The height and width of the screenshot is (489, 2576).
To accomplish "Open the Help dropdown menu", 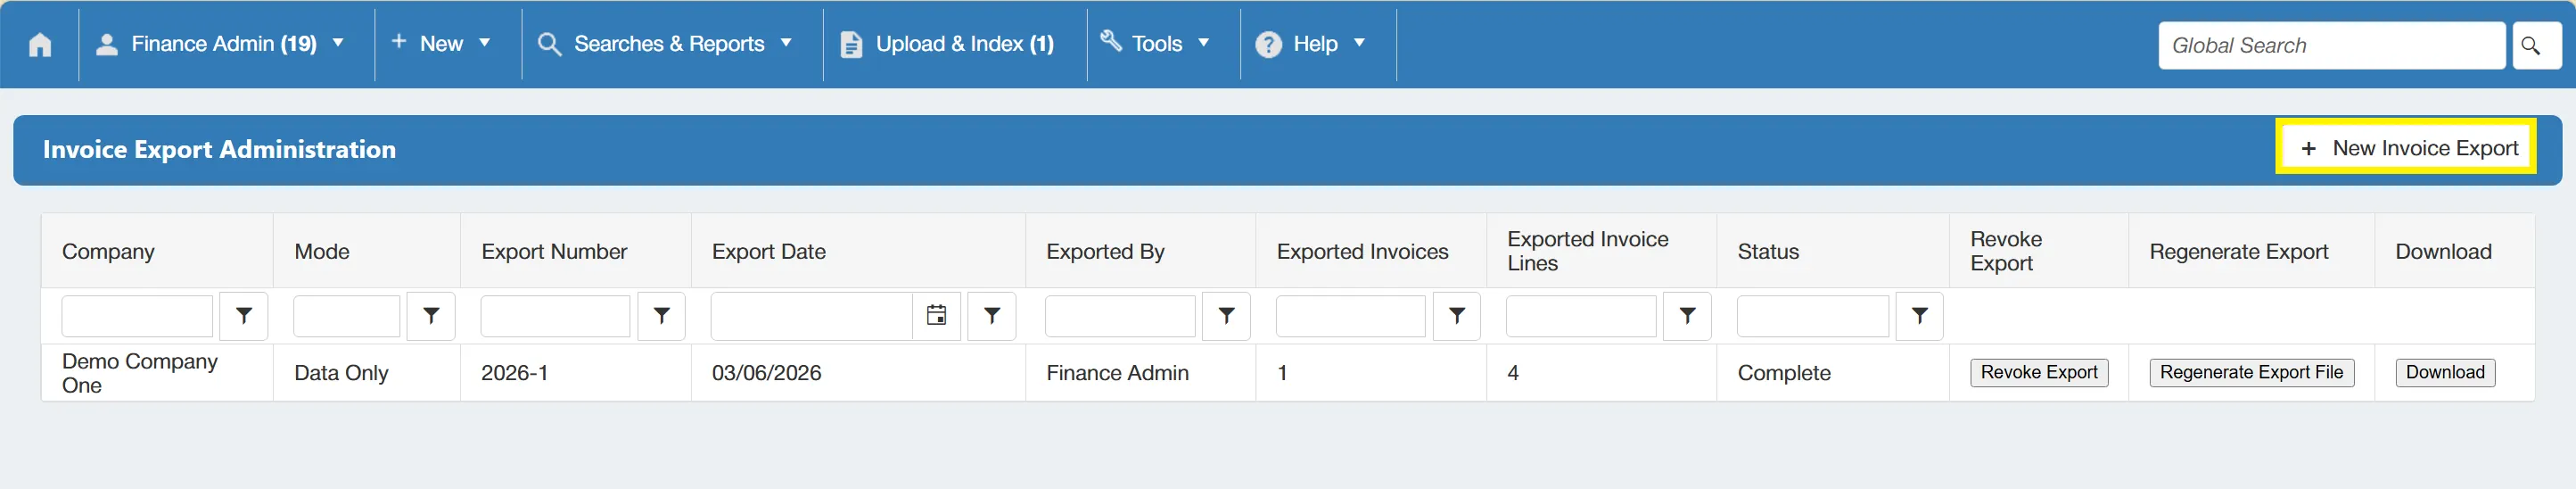I will pyautogui.click(x=1311, y=44).
